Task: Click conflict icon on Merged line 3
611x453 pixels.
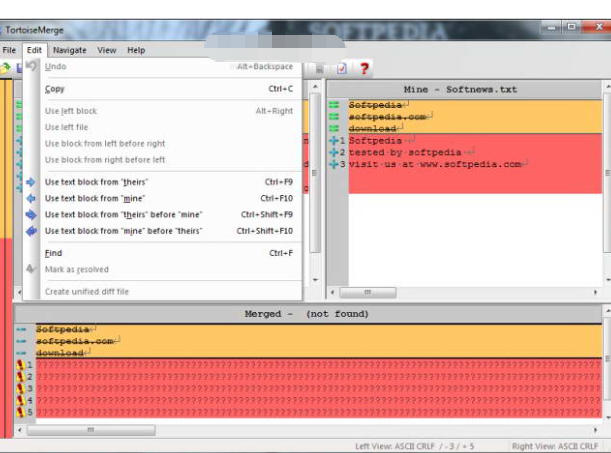Action: pos(21,388)
